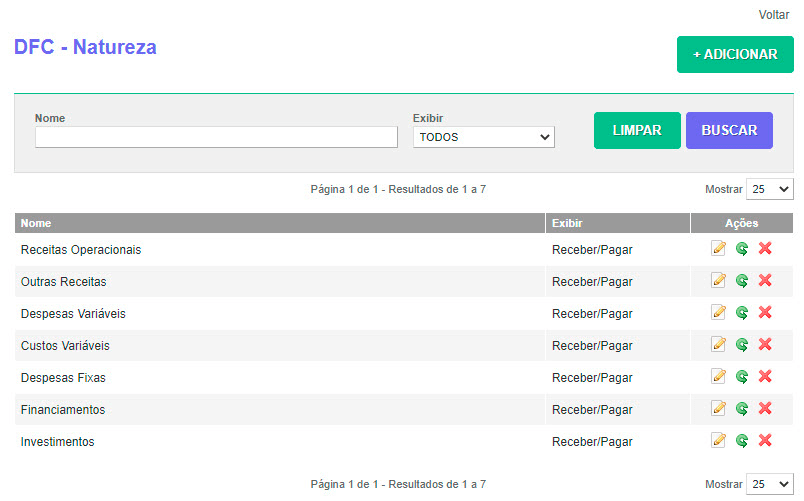The width and height of the screenshot is (804, 501).
Task: Click green refresh icon for Financiamentos
Action: [742, 409]
